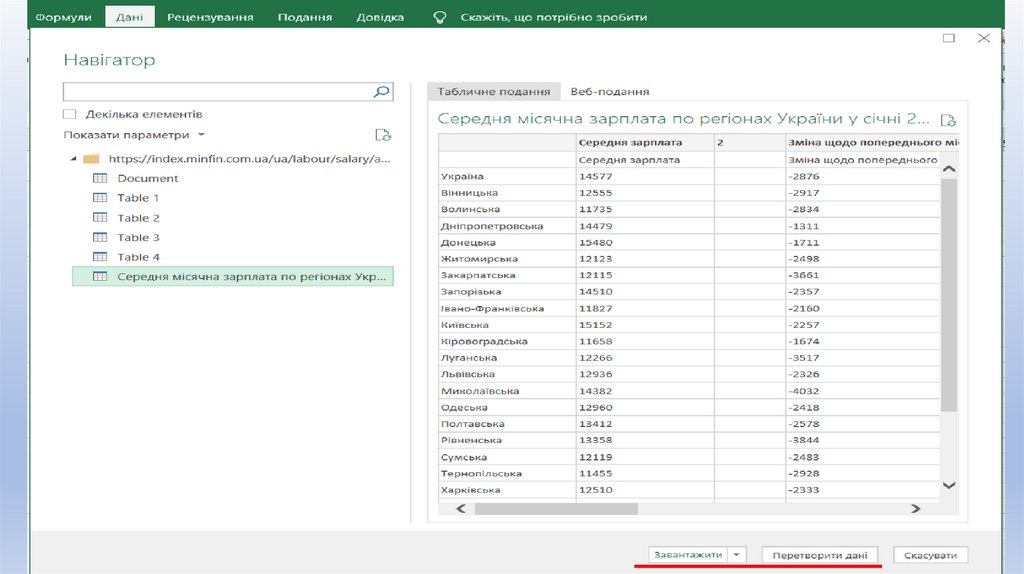Select Table 3 in the navigator list
This screenshot has height=574, width=1024.
click(x=138, y=238)
